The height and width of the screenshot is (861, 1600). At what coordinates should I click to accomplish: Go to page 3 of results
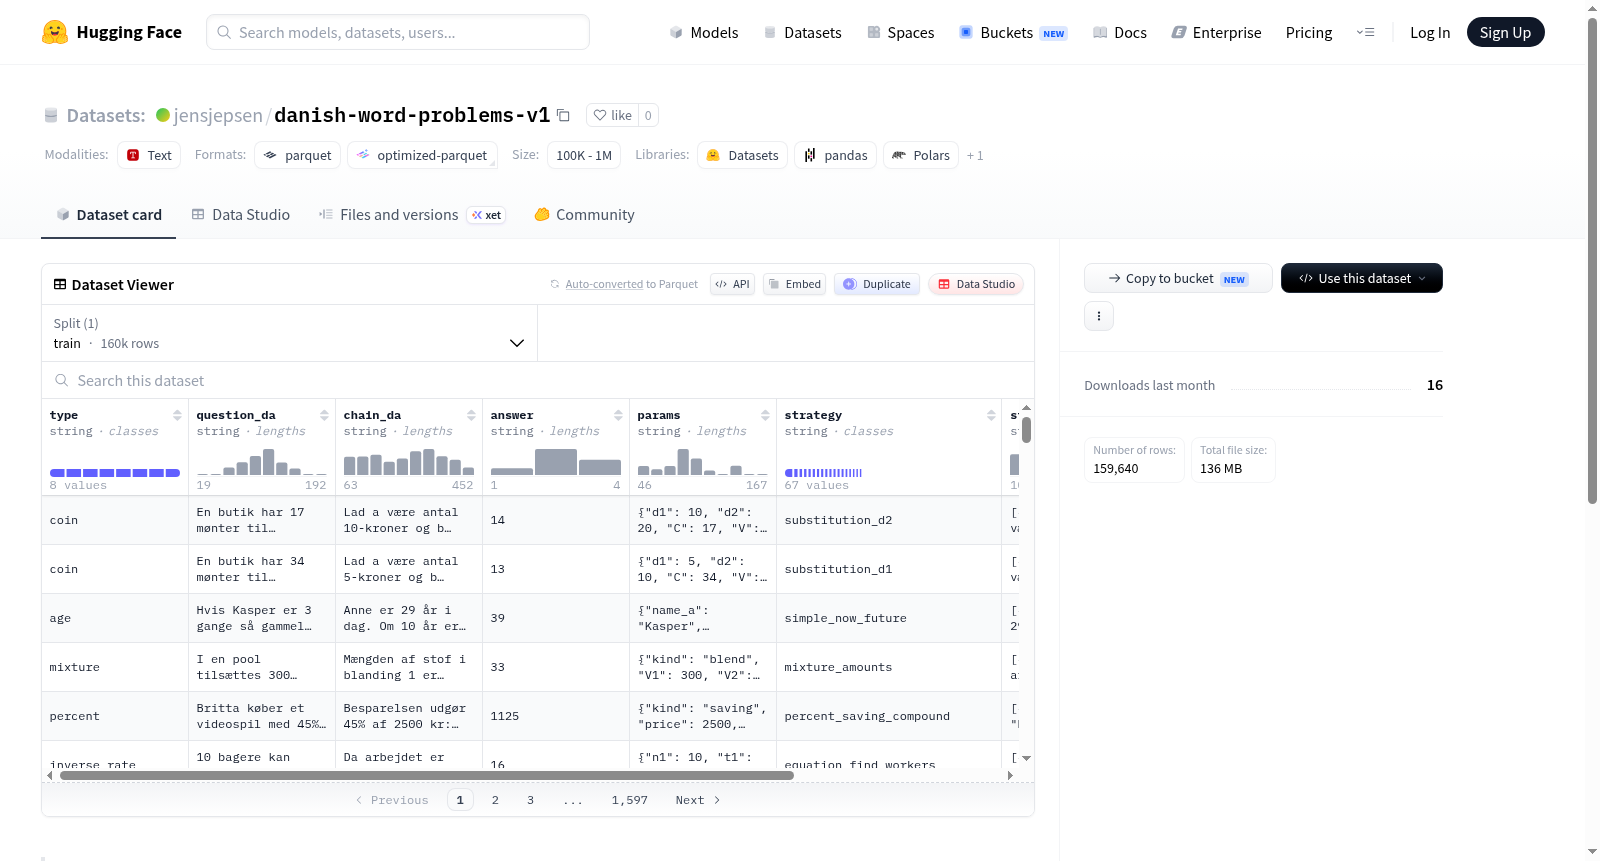pyautogui.click(x=530, y=800)
